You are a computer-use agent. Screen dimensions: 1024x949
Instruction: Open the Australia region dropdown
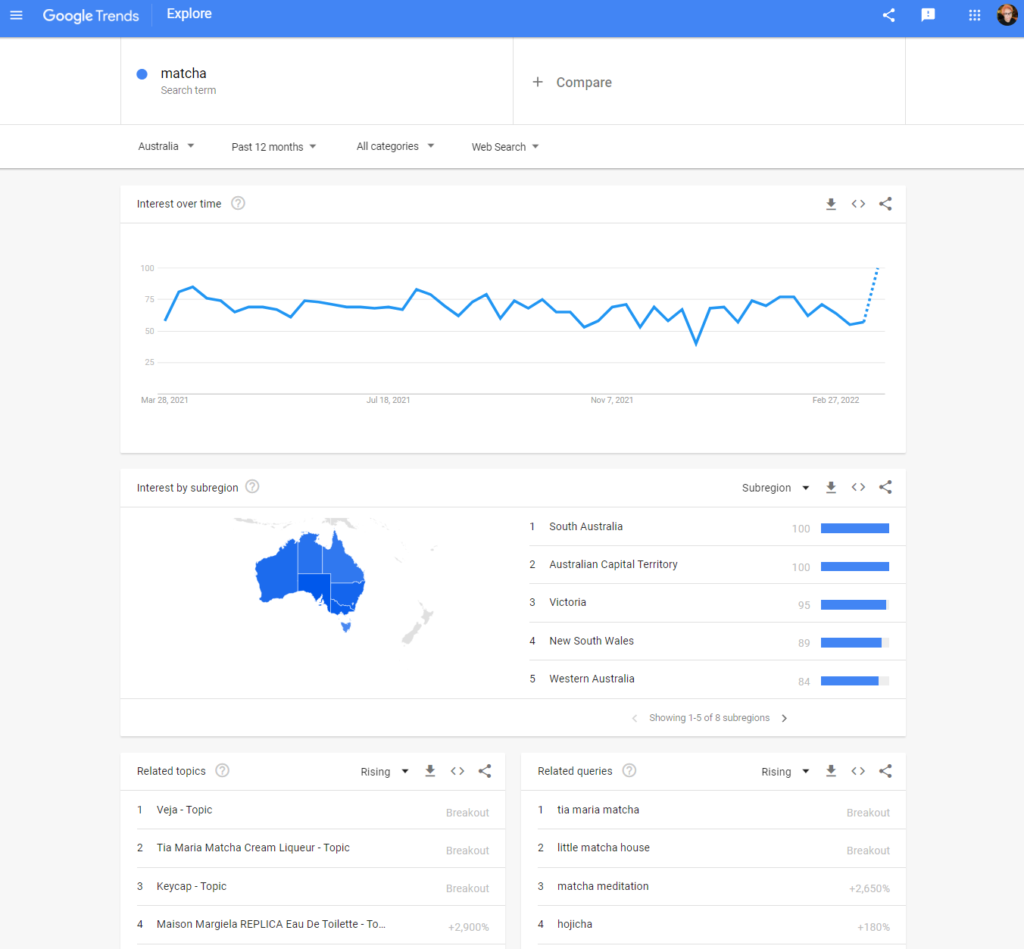(166, 146)
